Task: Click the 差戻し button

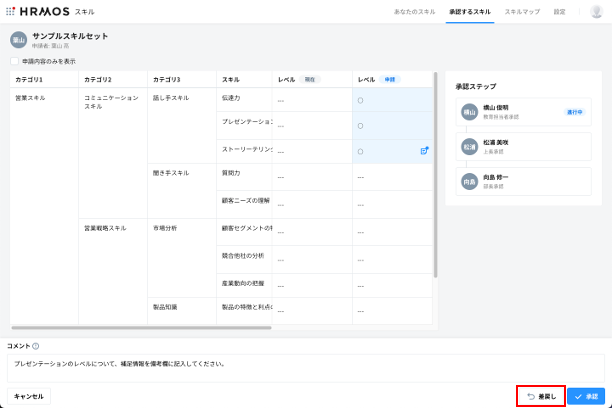Action: pos(541,396)
